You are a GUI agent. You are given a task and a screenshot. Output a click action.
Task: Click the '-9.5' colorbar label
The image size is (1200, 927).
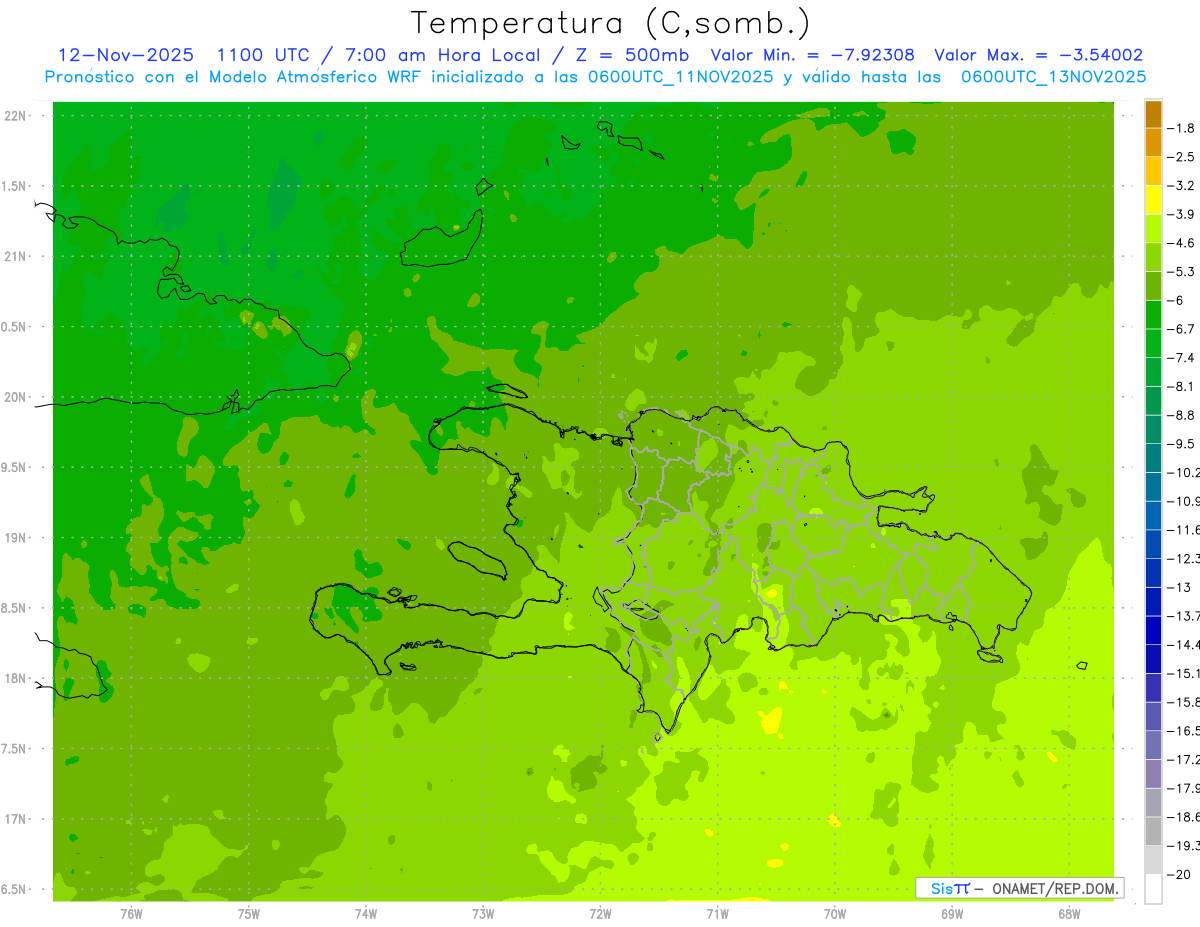(1182, 444)
